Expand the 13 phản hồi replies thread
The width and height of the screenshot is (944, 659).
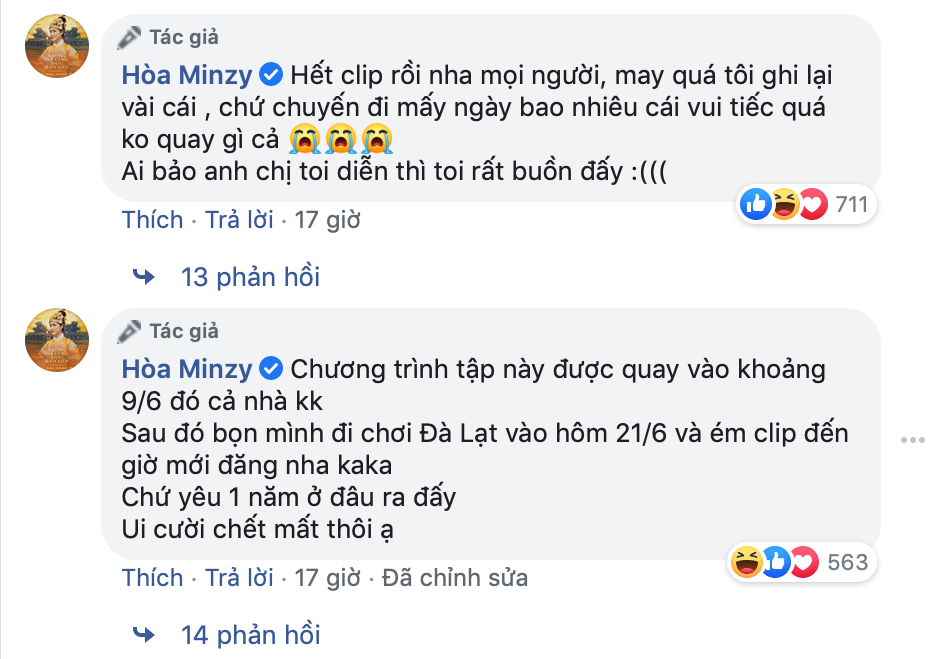251,277
